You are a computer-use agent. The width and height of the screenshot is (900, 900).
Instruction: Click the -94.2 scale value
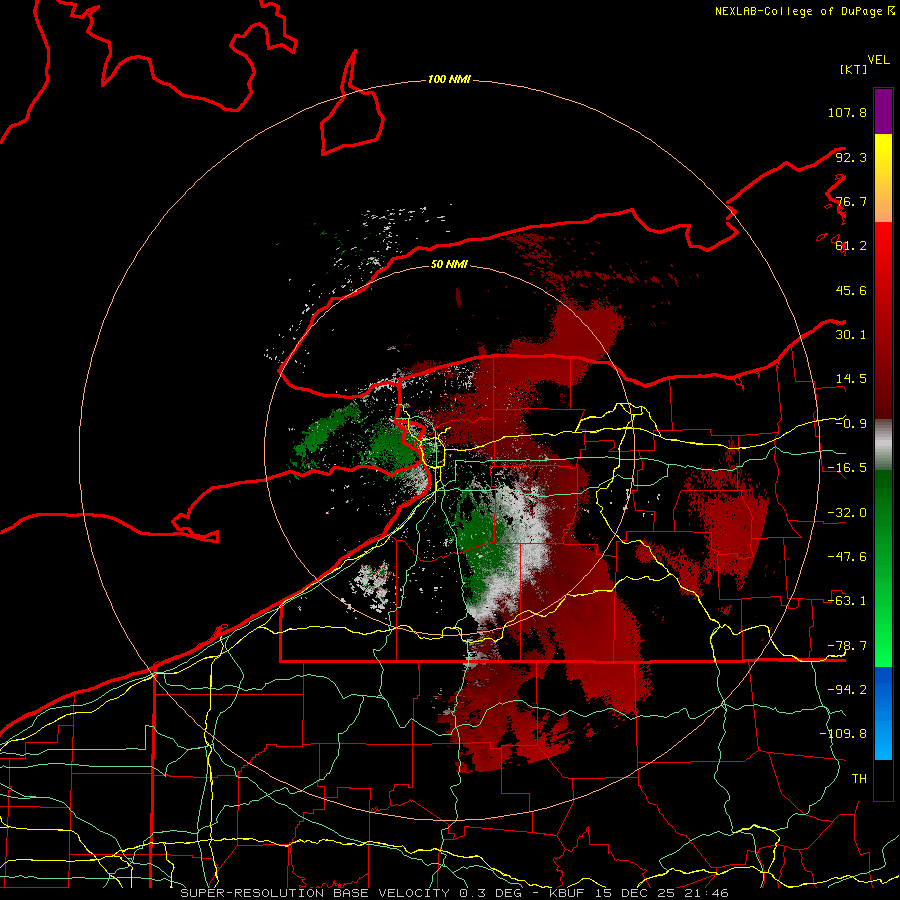(847, 690)
